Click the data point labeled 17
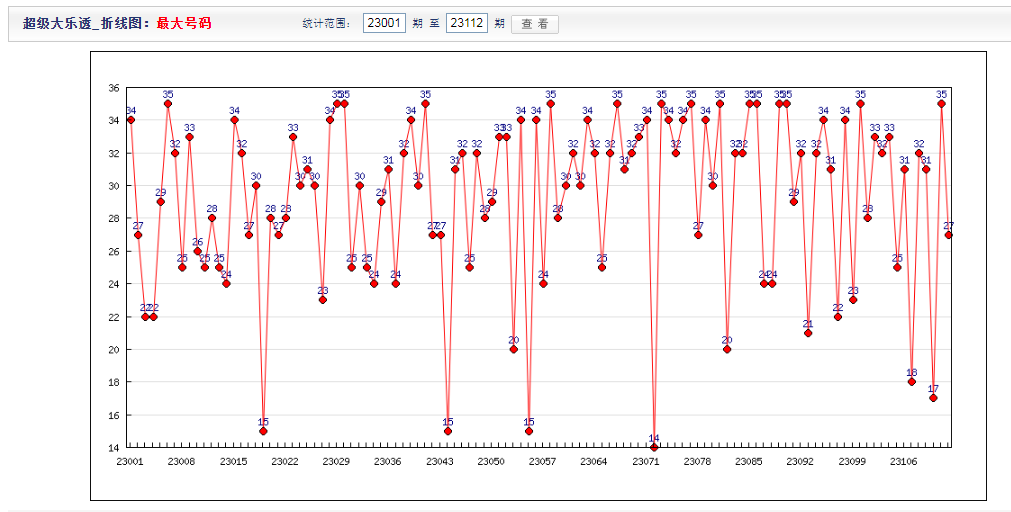The image size is (1011, 512). 933,398
